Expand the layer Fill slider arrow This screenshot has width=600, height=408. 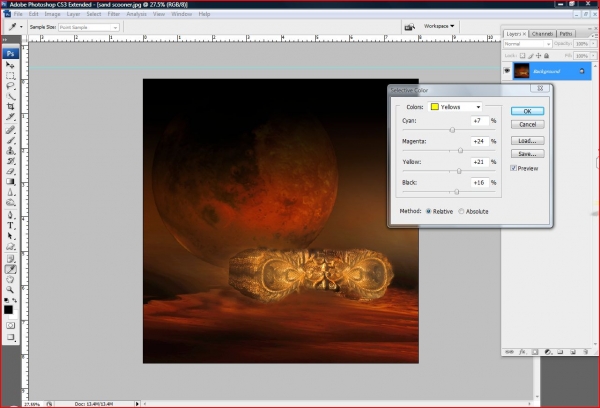click(x=593, y=56)
